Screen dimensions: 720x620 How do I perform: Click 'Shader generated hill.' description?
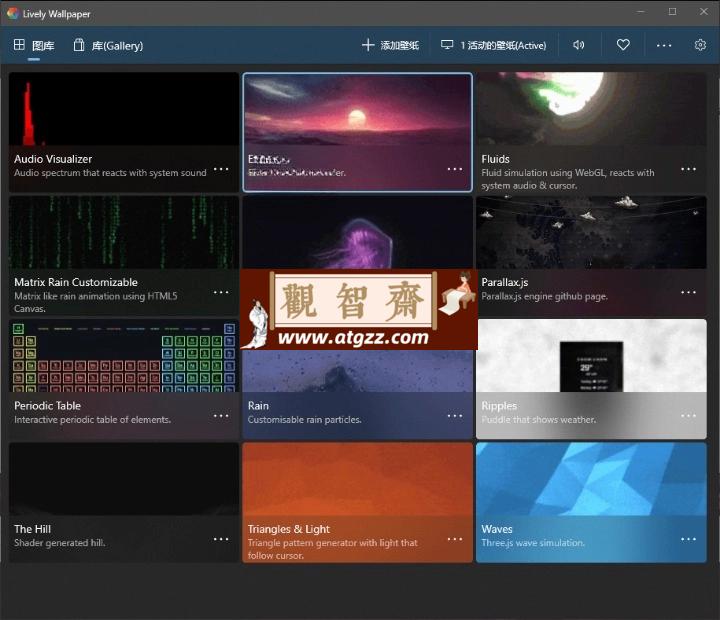click(x=60, y=542)
